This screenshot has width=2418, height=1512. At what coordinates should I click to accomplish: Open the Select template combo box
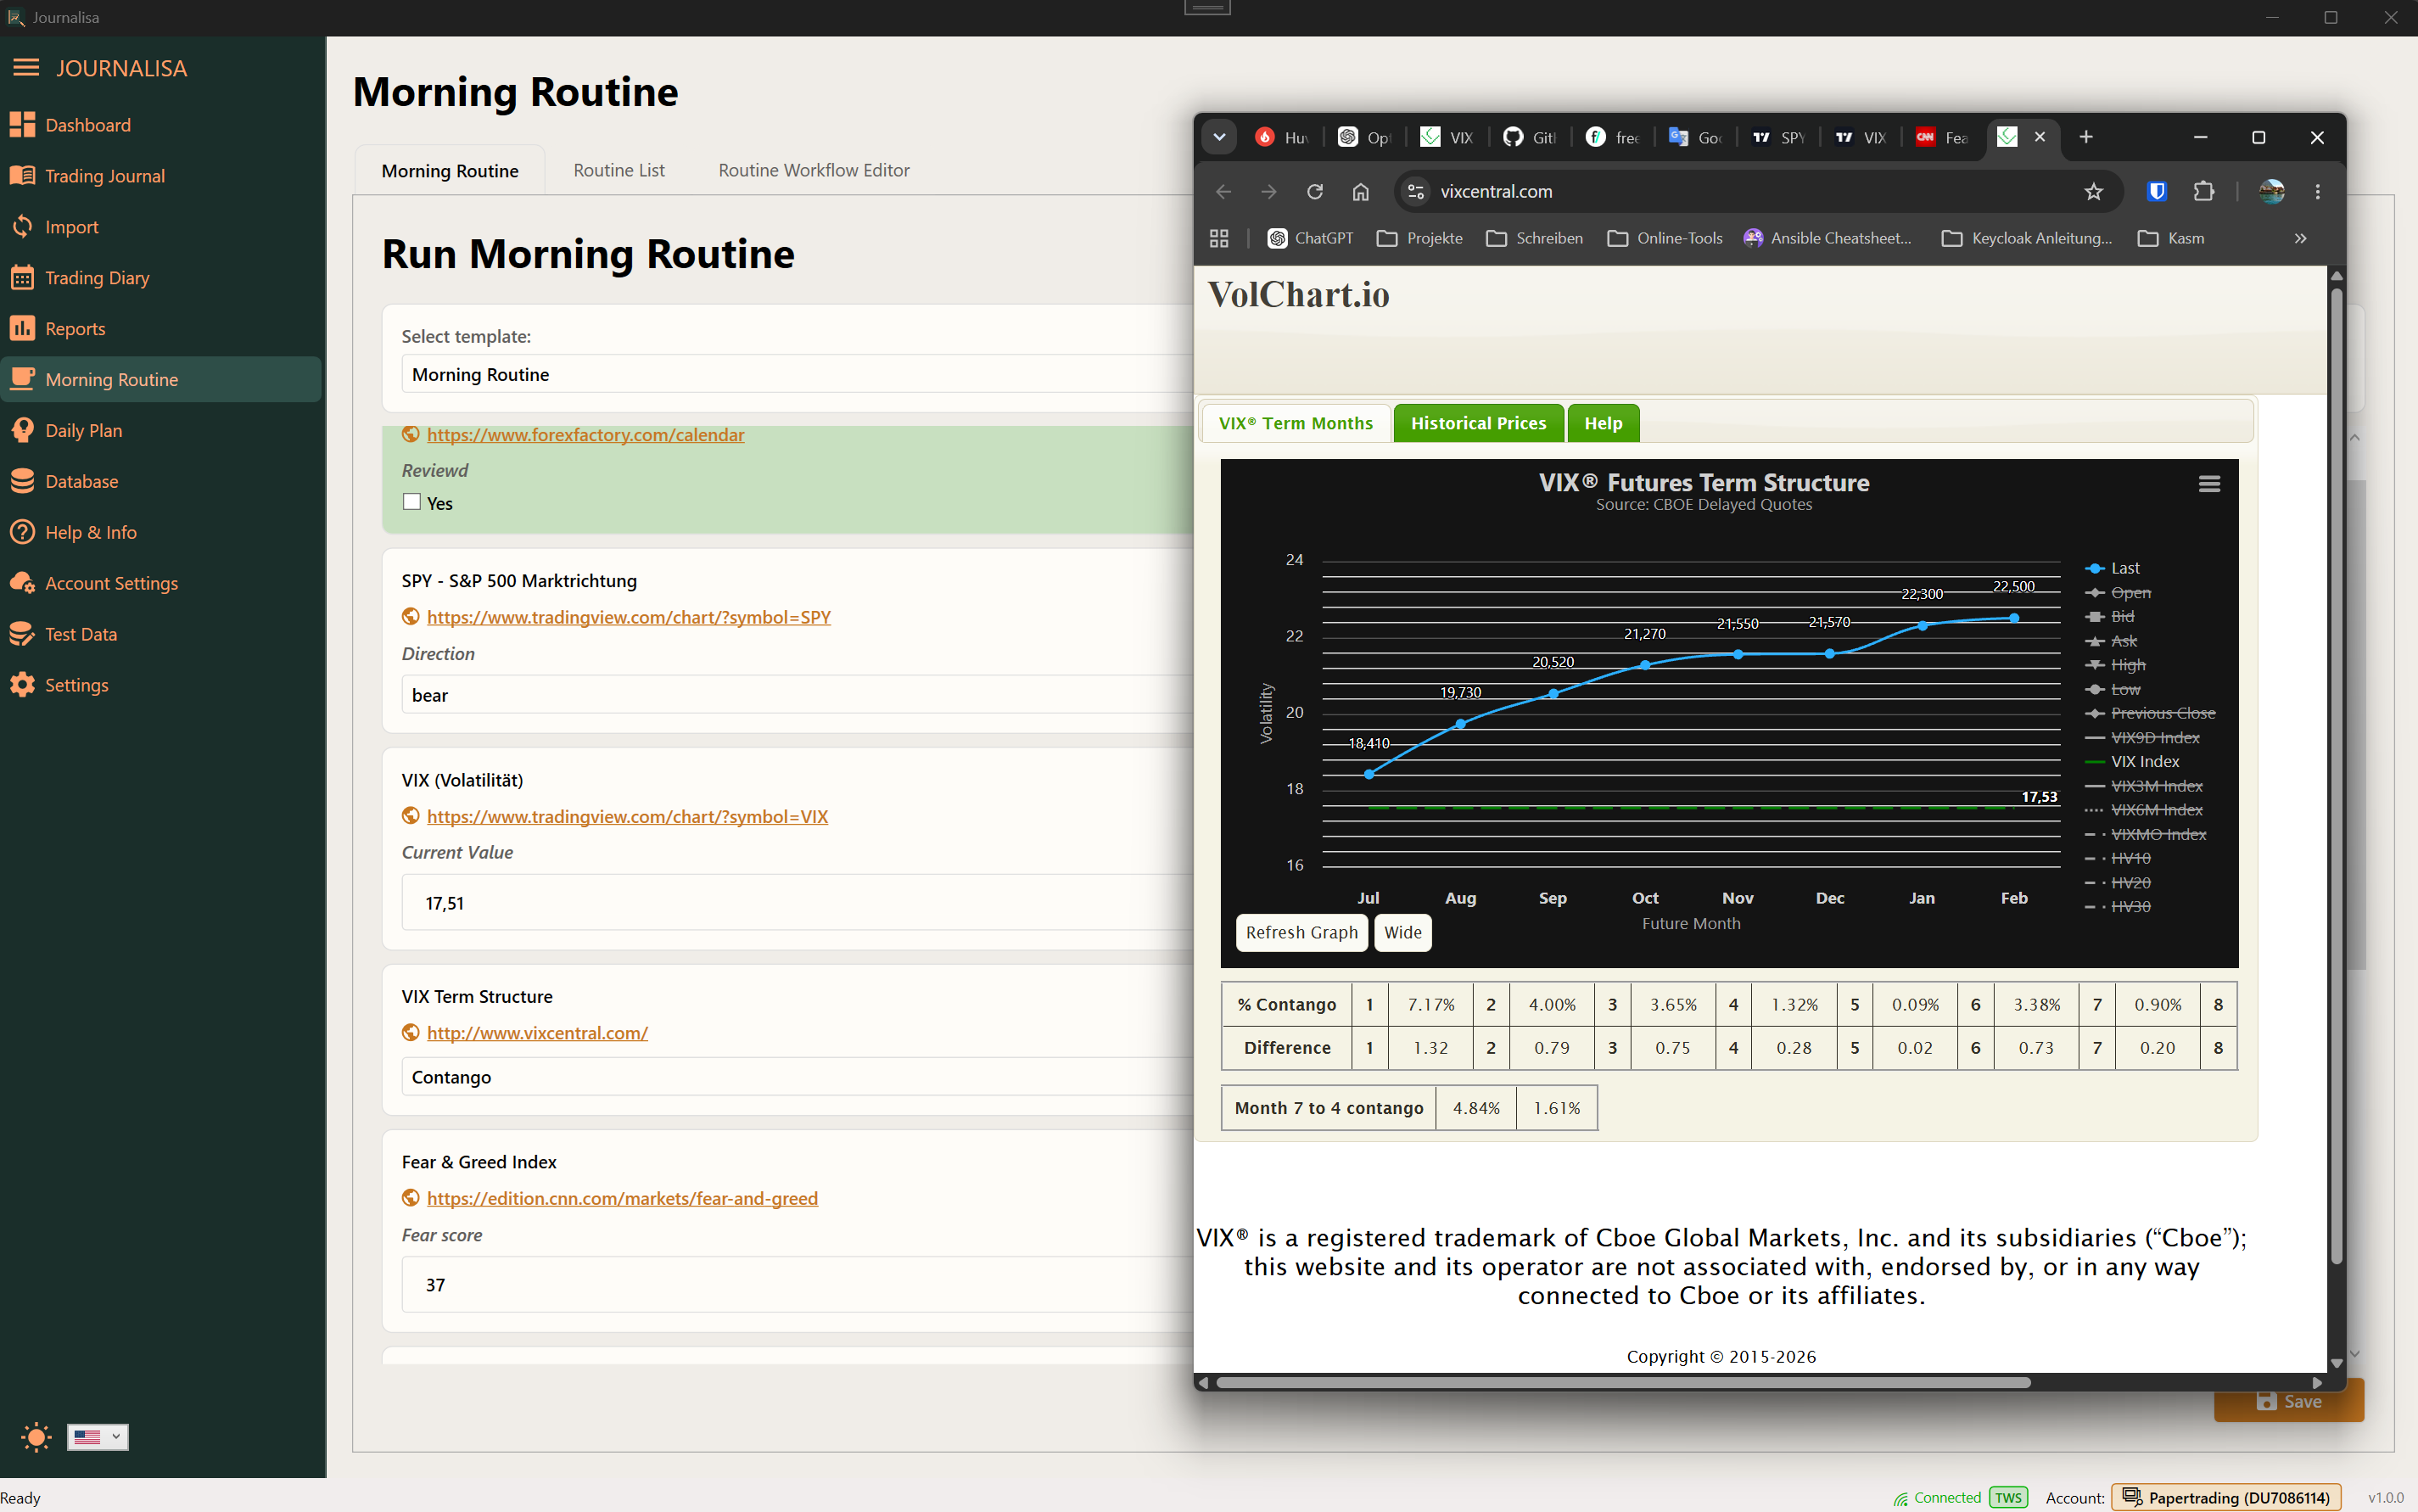(x=797, y=375)
